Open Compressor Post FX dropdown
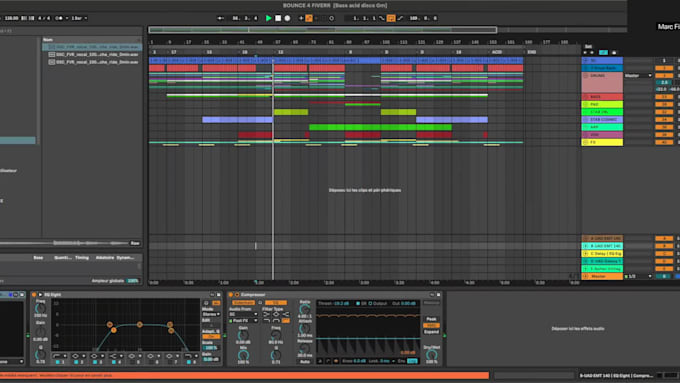 tap(243, 321)
